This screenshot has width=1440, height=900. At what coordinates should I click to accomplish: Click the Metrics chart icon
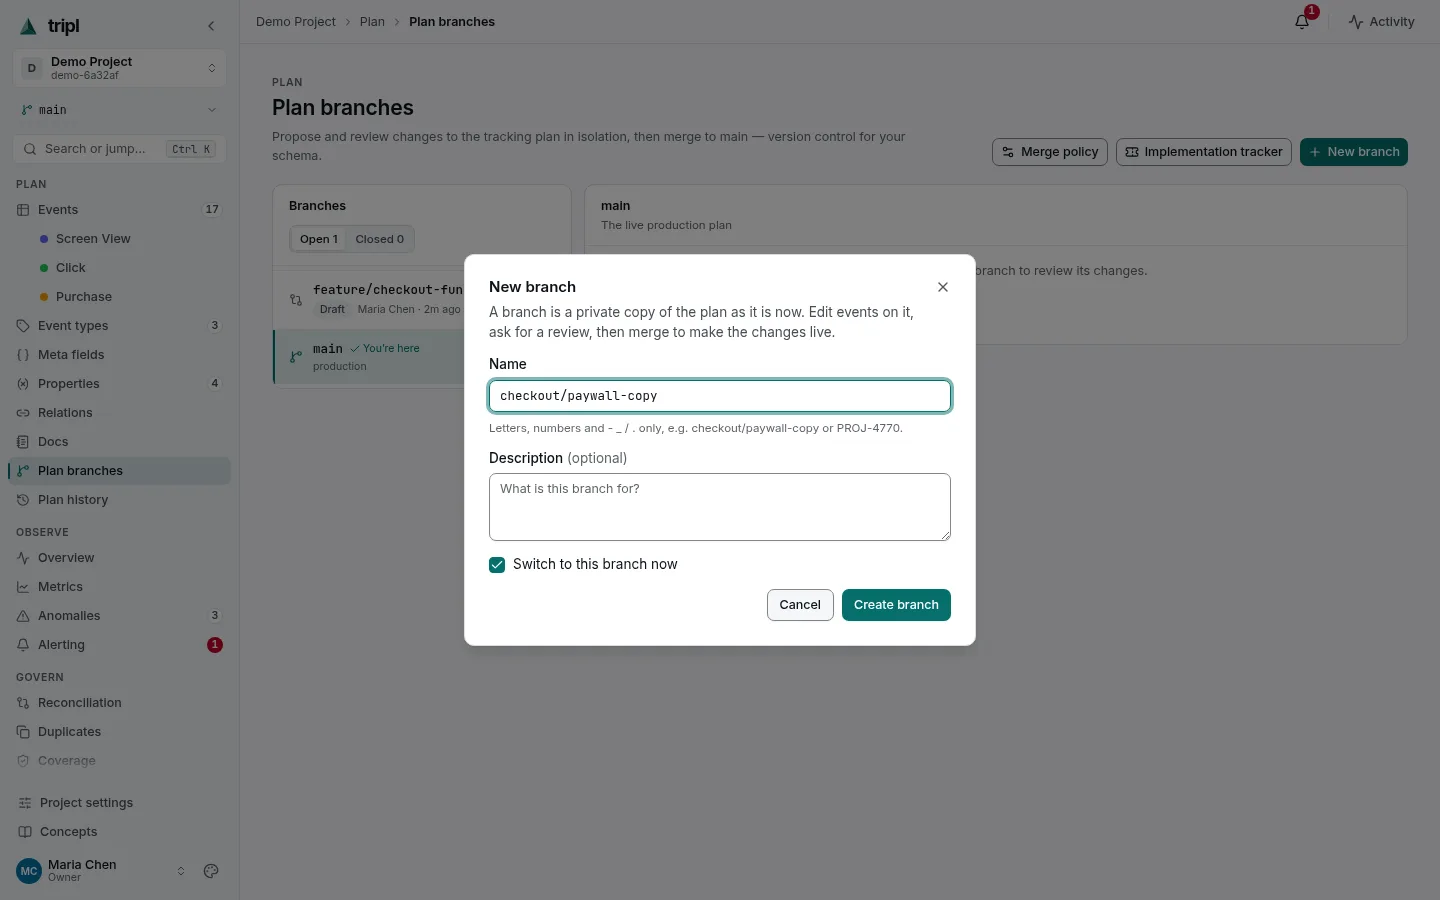(x=23, y=587)
